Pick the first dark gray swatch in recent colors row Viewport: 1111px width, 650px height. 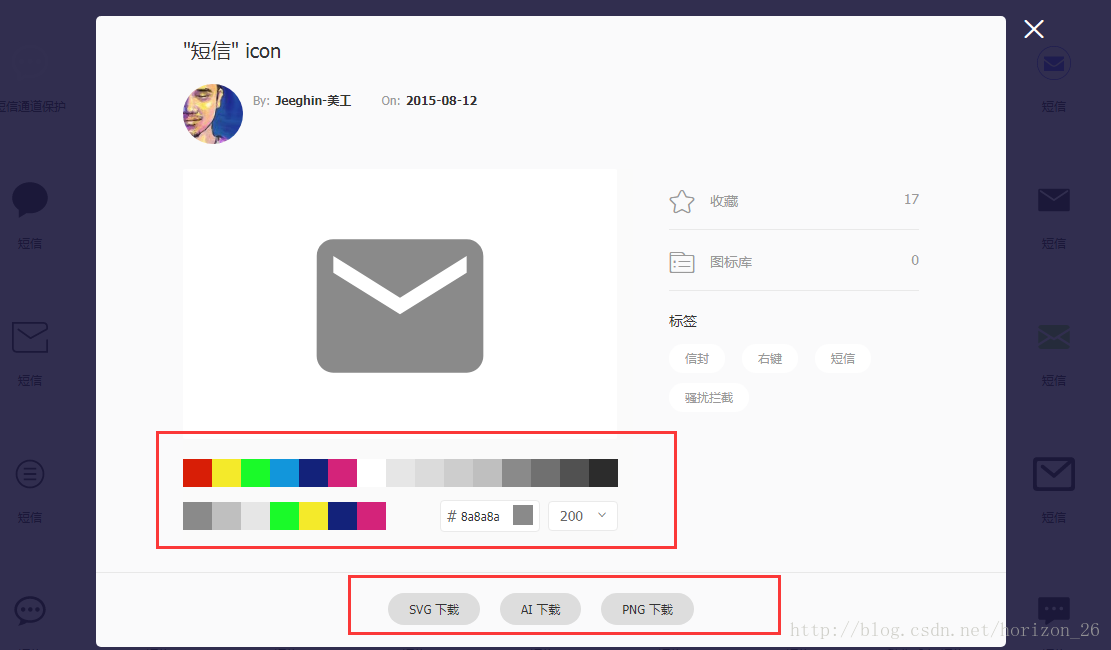click(197, 516)
